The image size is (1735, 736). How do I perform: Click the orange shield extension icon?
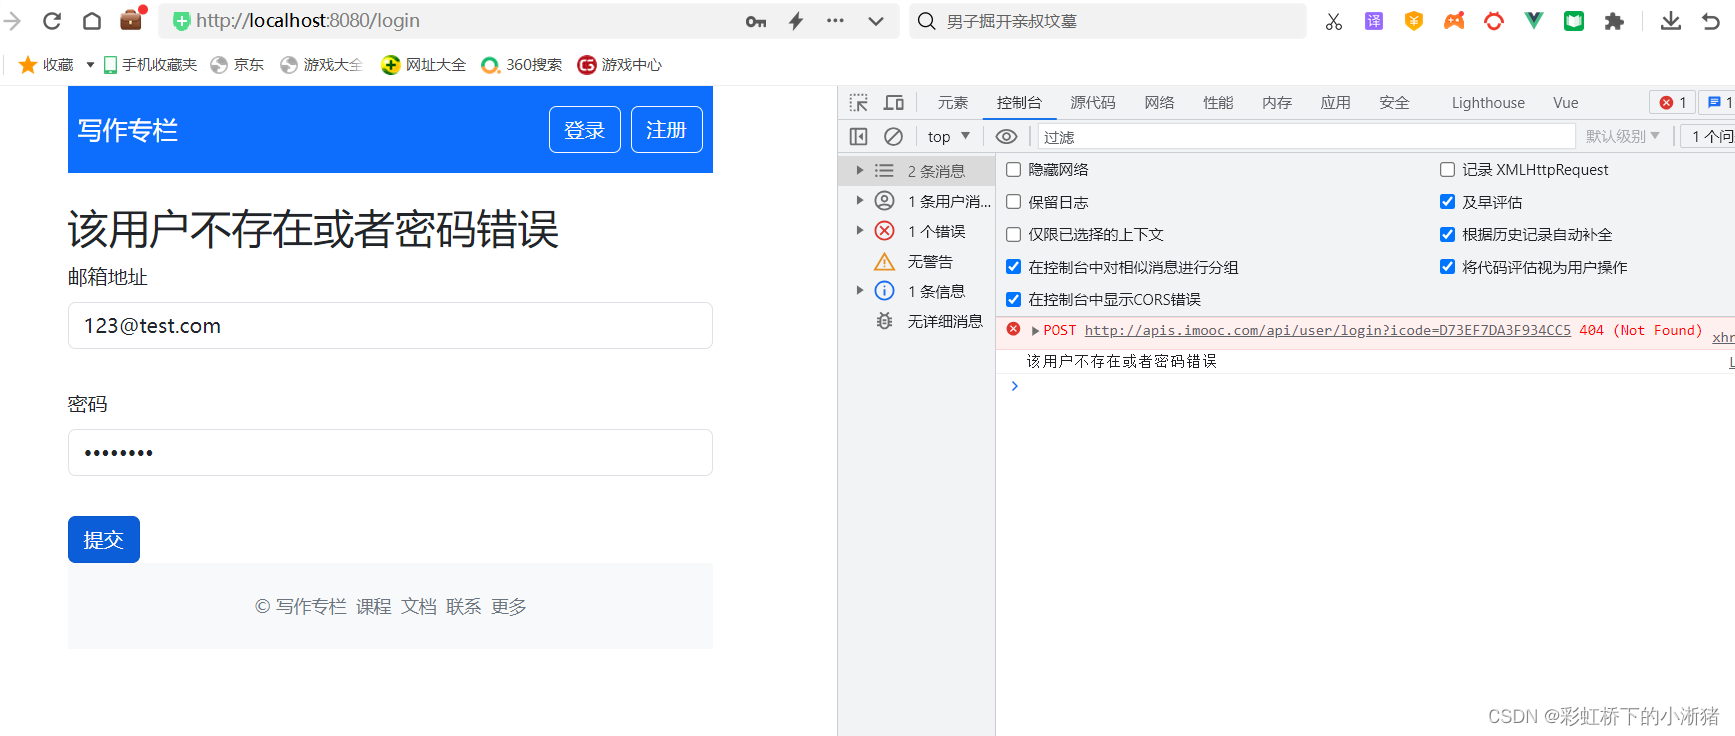coord(1414,21)
